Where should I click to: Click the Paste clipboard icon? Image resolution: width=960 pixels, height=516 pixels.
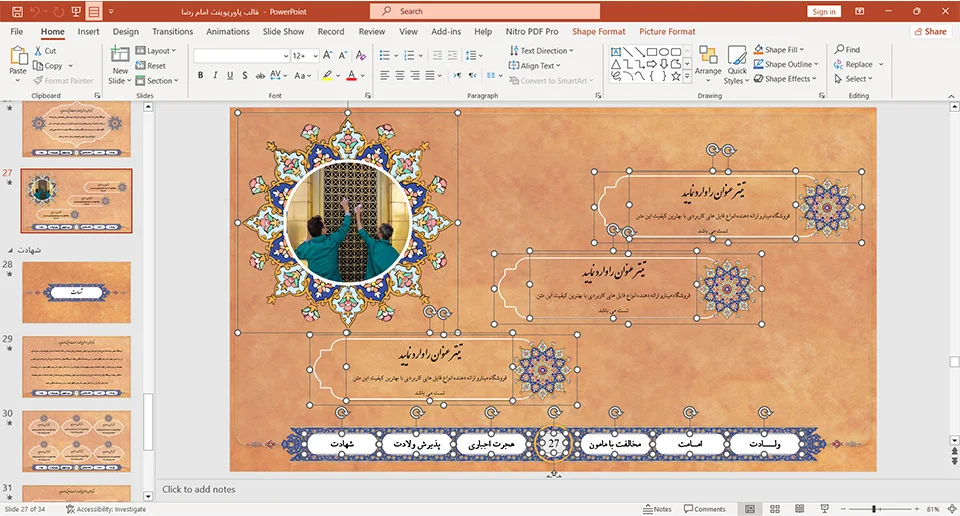(18, 56)
